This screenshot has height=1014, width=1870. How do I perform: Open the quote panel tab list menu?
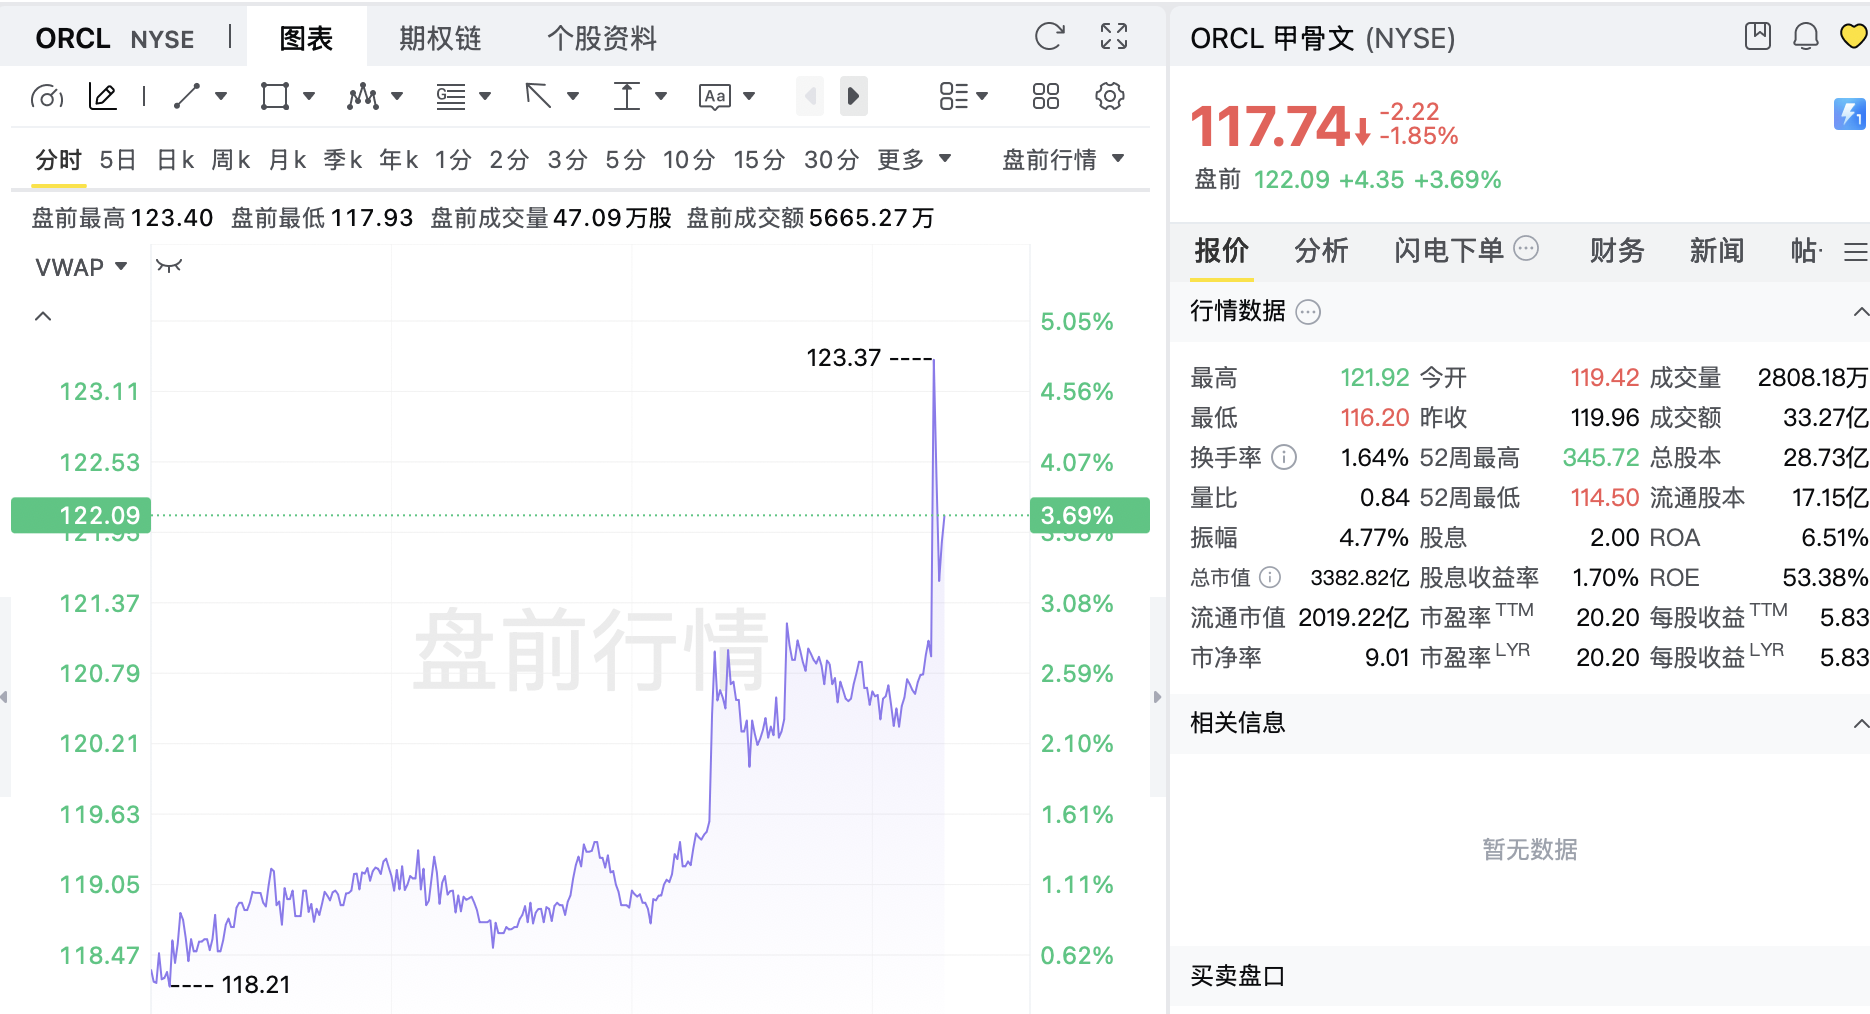click(x=1855, y=251)
